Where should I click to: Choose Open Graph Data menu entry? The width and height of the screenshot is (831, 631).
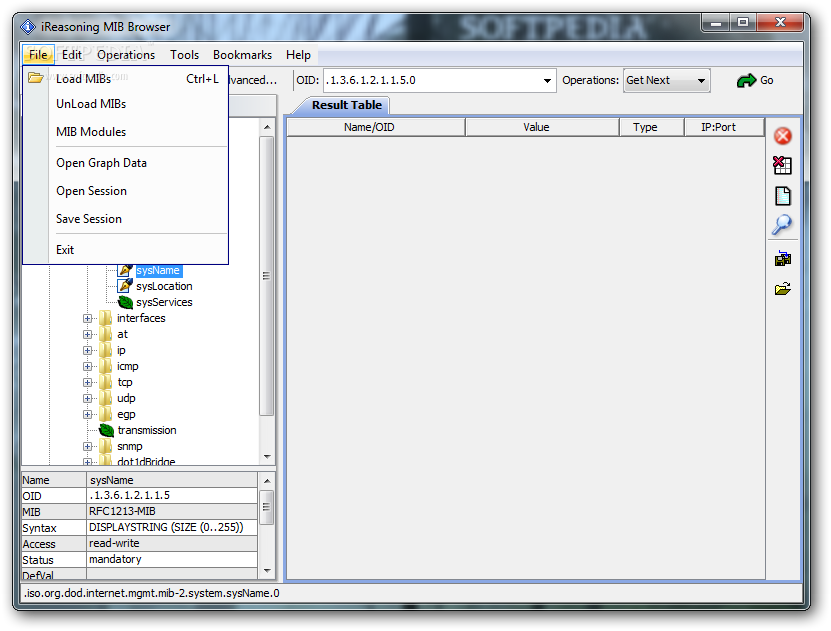(x=126, y=163)
